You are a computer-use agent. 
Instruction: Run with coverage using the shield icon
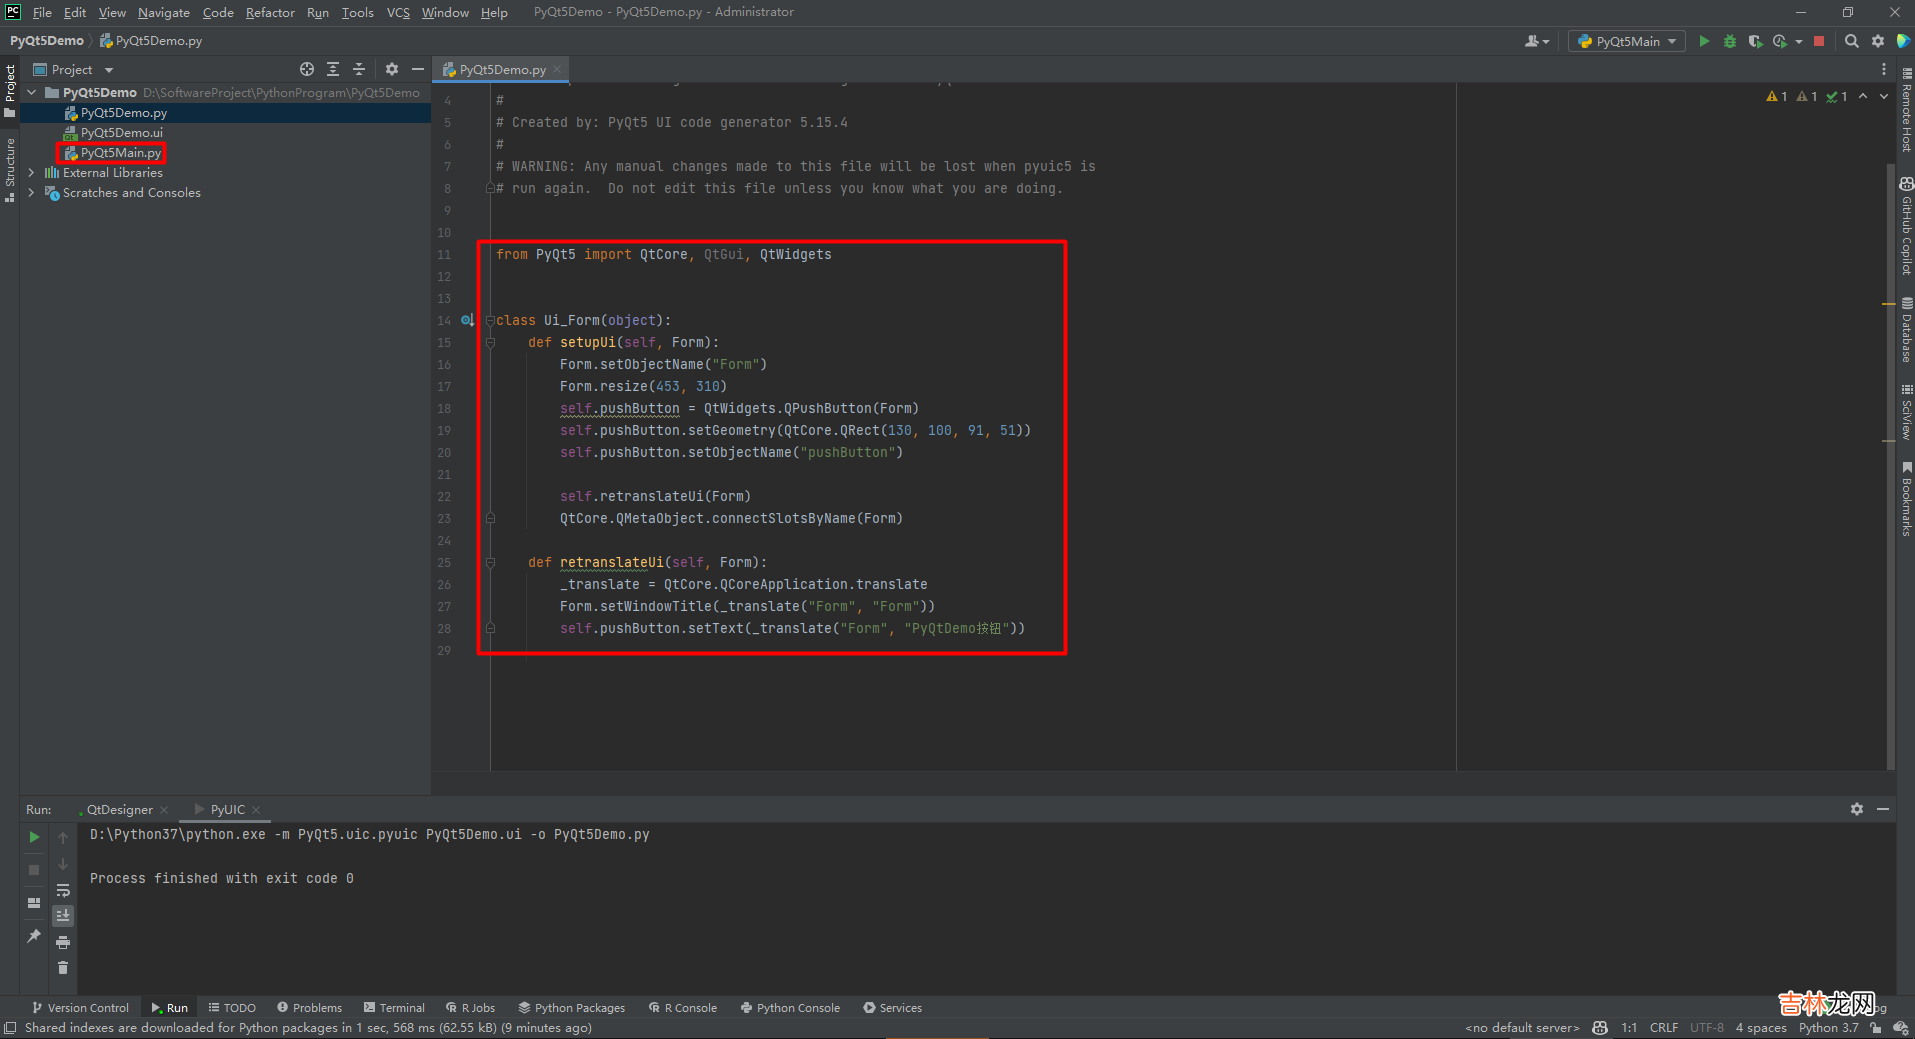coord(1755,41)
